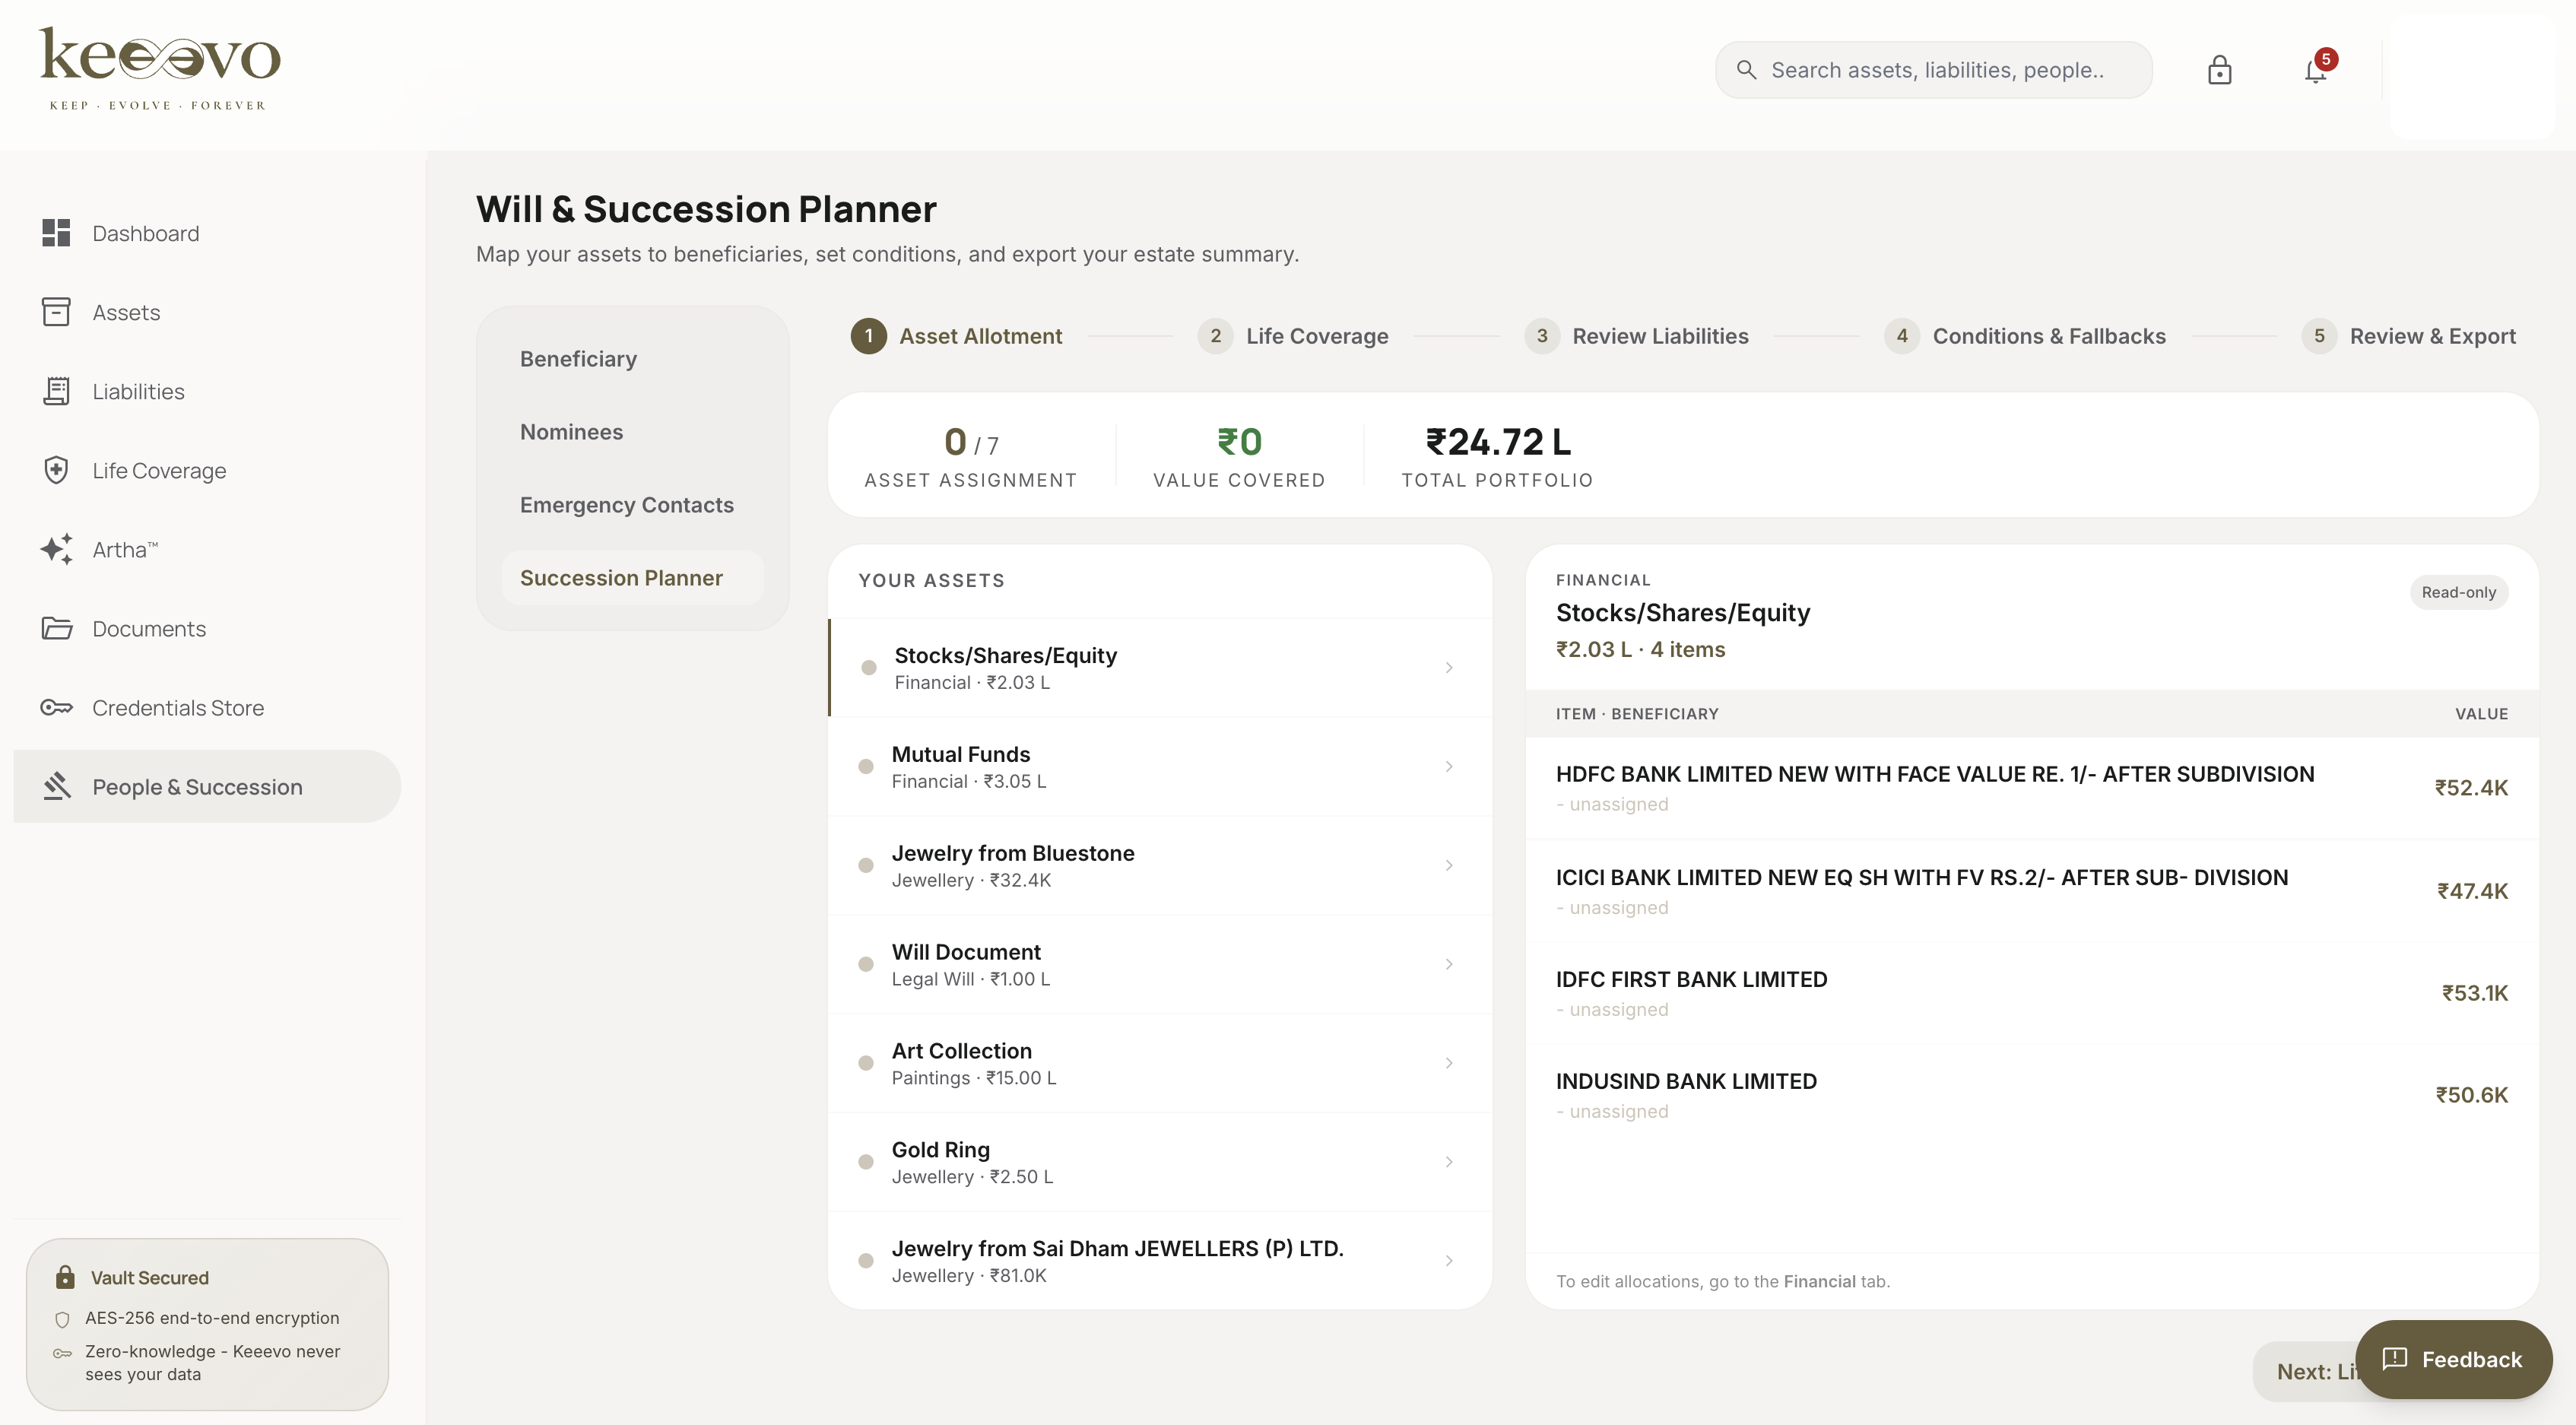
Task: Switch to the Nominees tab
Action: 633,432
